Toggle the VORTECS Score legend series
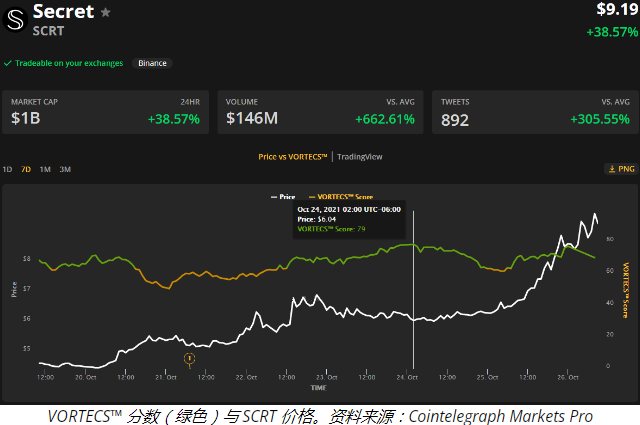The width and height of the screenshot is (640, 425). pyautogui.click(x=341, y=197)
